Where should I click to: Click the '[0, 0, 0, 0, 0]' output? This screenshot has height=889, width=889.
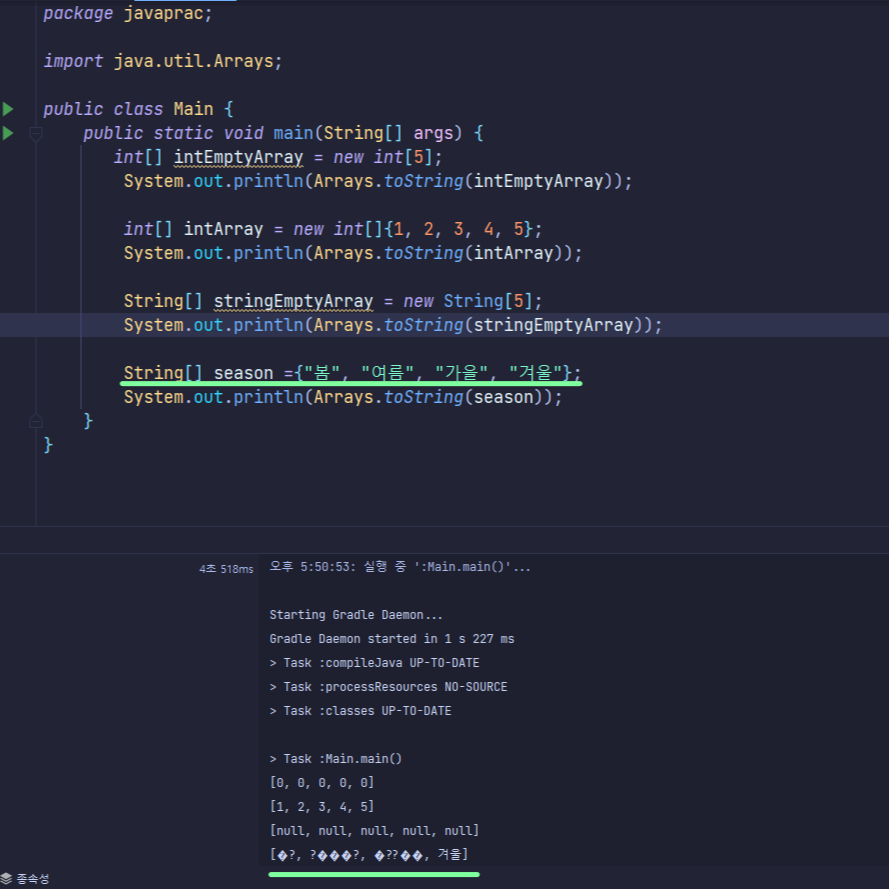pyautogui.click(x=322, y=783)
